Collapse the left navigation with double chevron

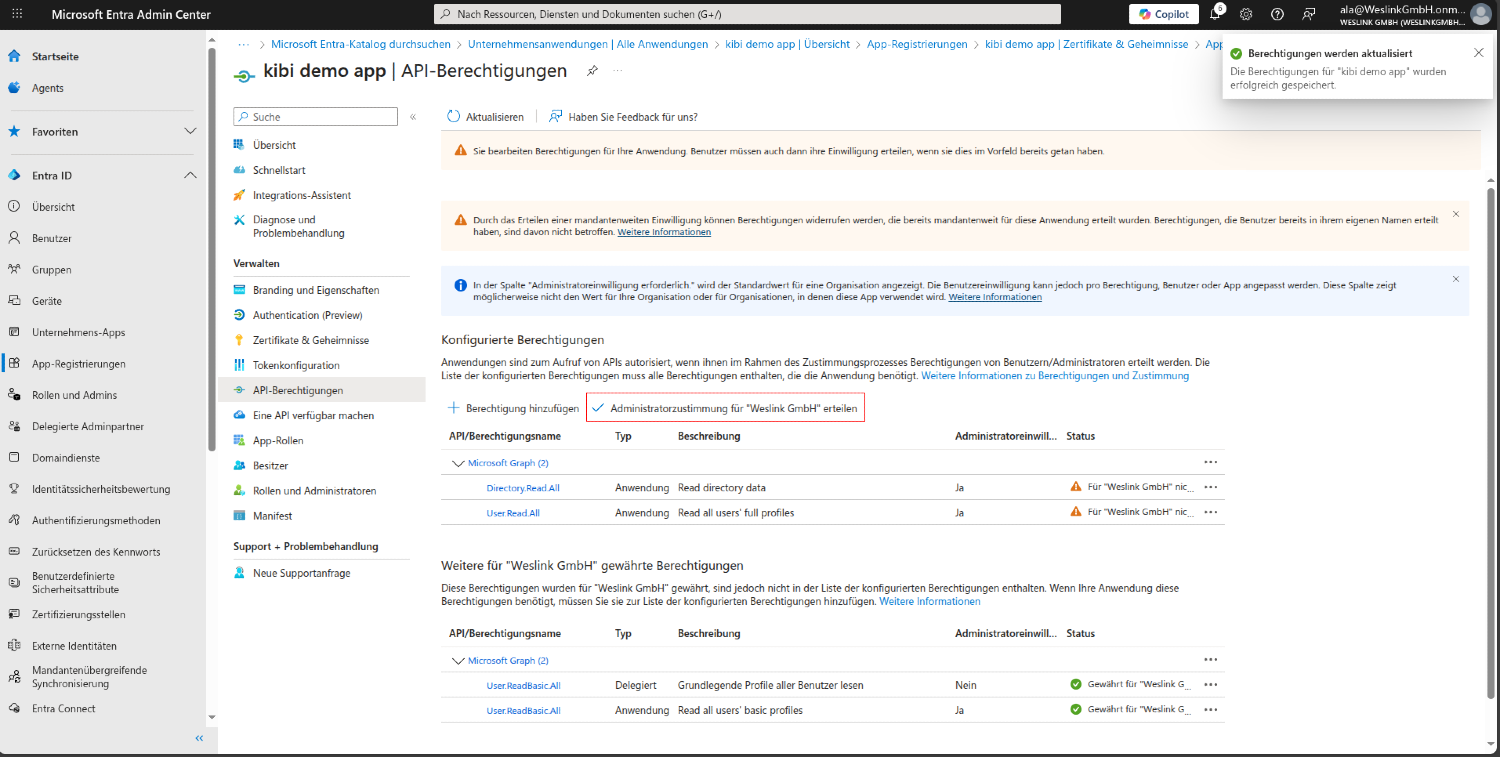199,738
